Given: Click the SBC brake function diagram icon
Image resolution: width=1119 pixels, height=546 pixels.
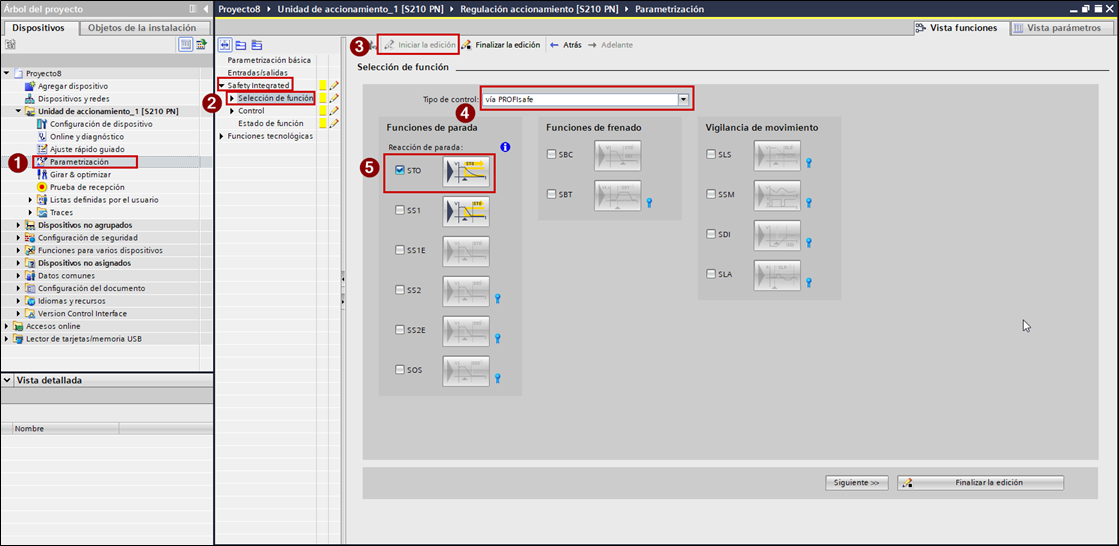Looking at the screenshot, I should click(617, 156).
